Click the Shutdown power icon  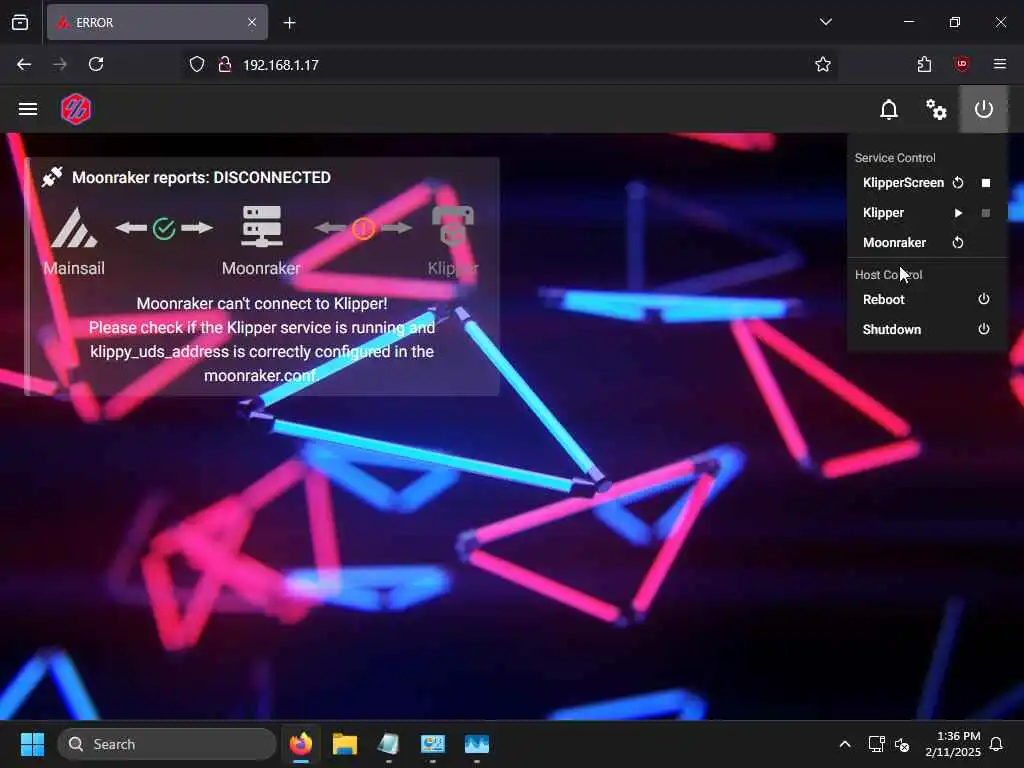click(x=984, y=329)
